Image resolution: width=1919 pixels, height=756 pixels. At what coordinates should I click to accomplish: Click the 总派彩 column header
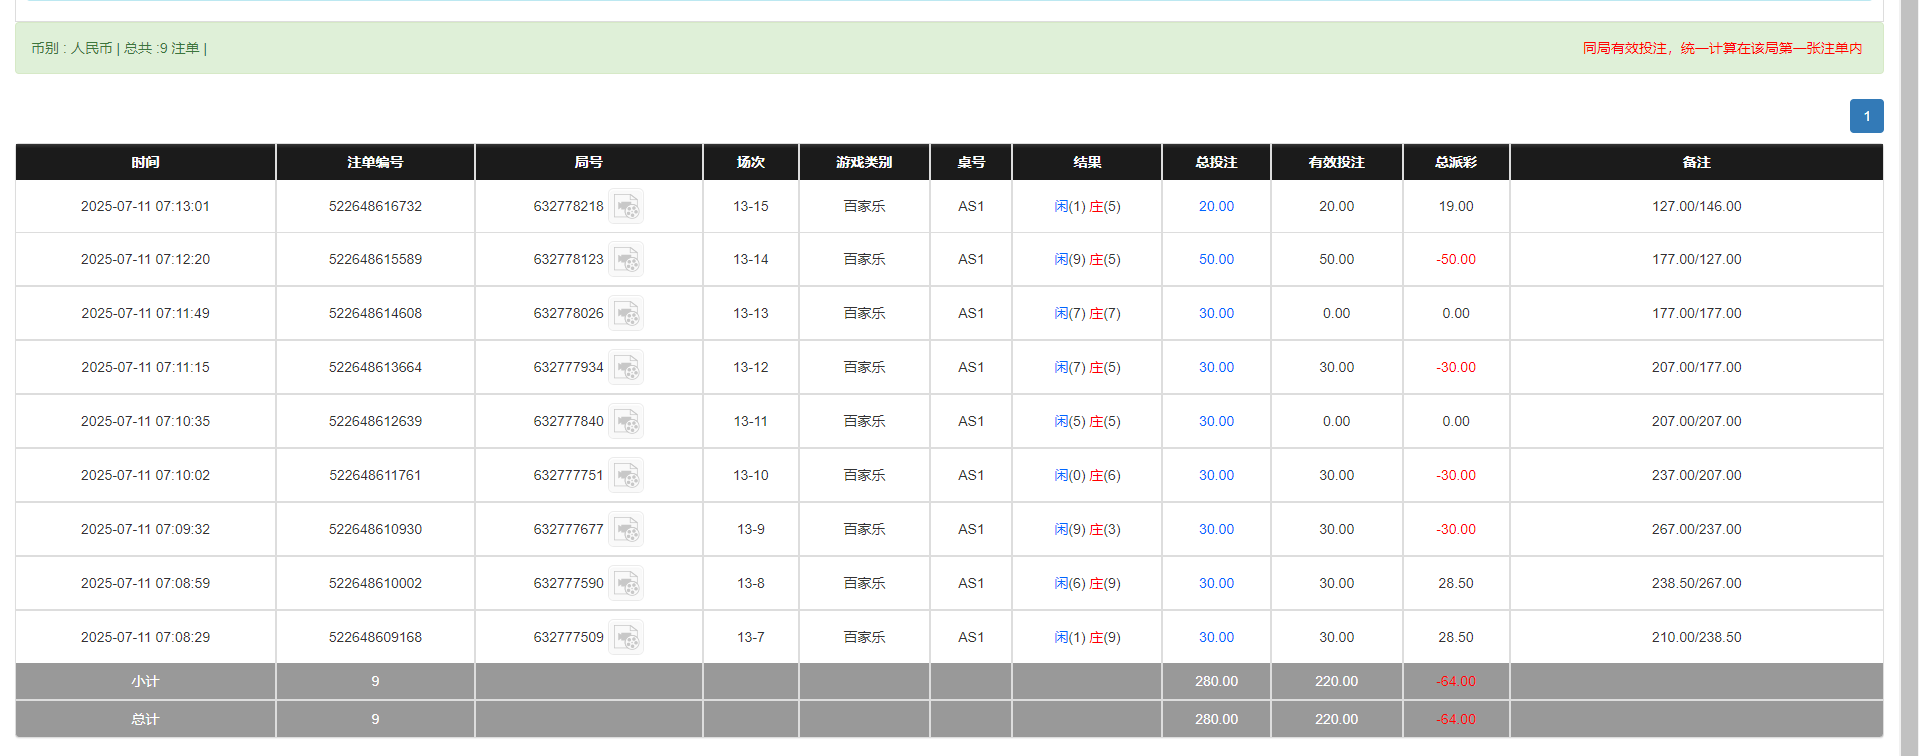click(1455, 162)
